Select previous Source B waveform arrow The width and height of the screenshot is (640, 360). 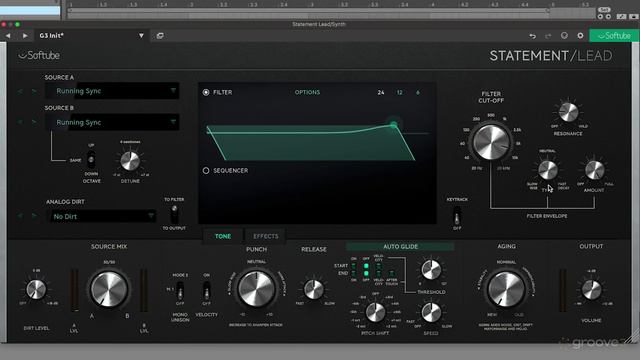coord(20,122)
